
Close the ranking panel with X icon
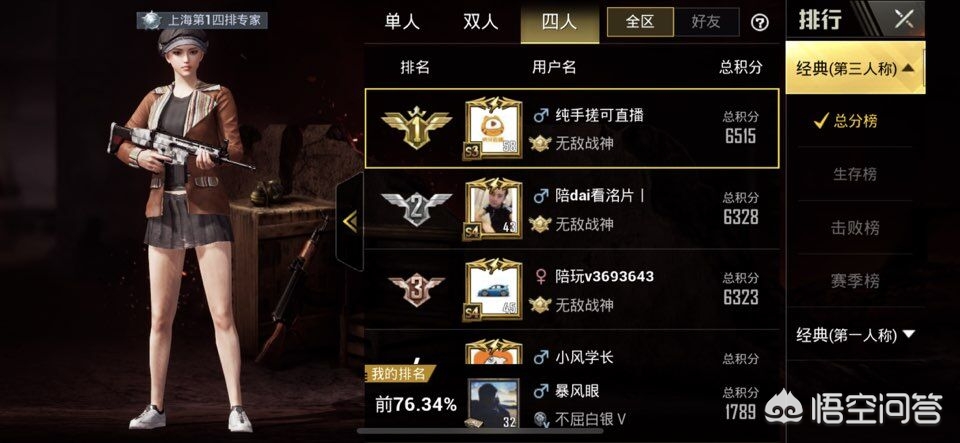point(904,19)
